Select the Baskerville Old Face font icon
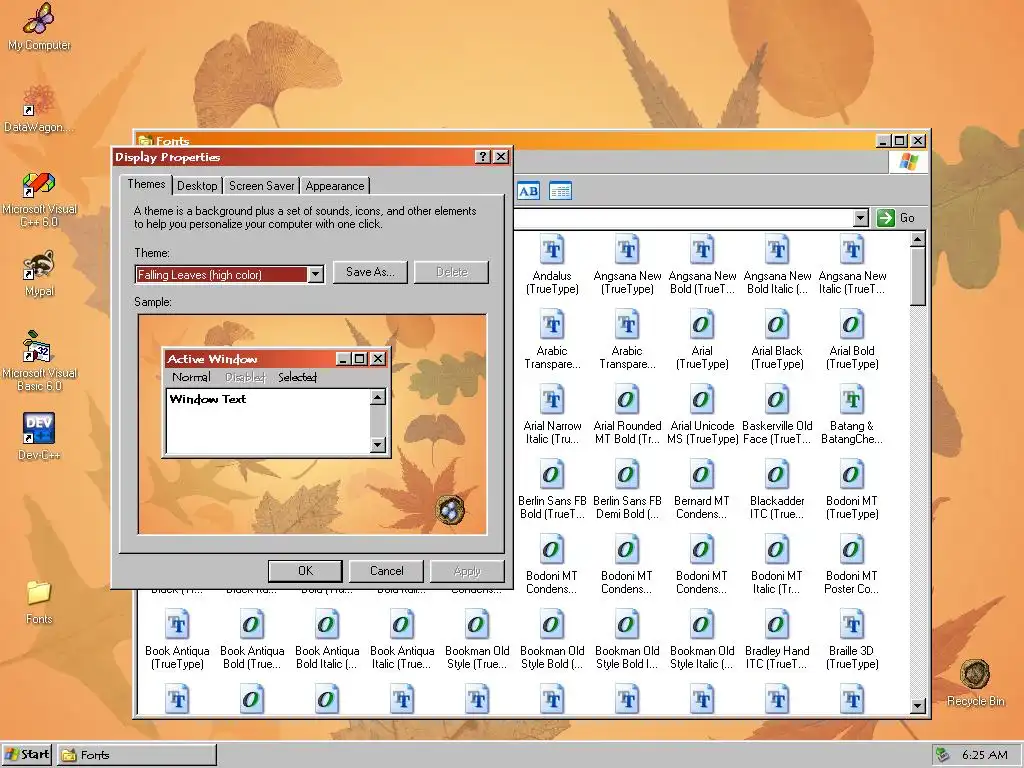This screenshot has height=768, width=1024. [x=777, y=400]
